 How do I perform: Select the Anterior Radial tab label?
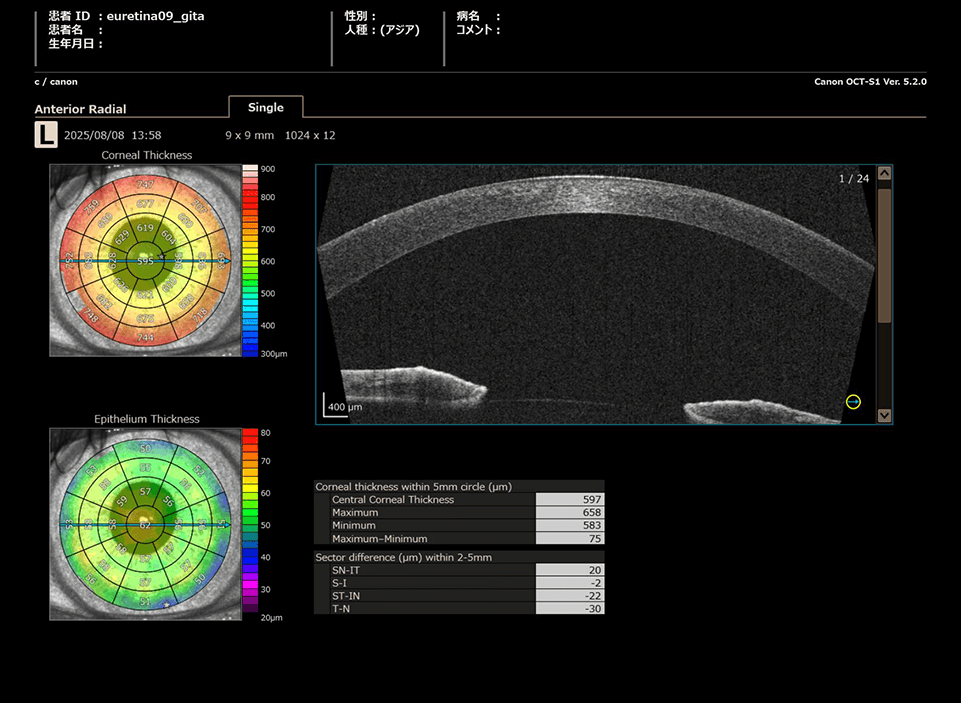pos(81,109)
